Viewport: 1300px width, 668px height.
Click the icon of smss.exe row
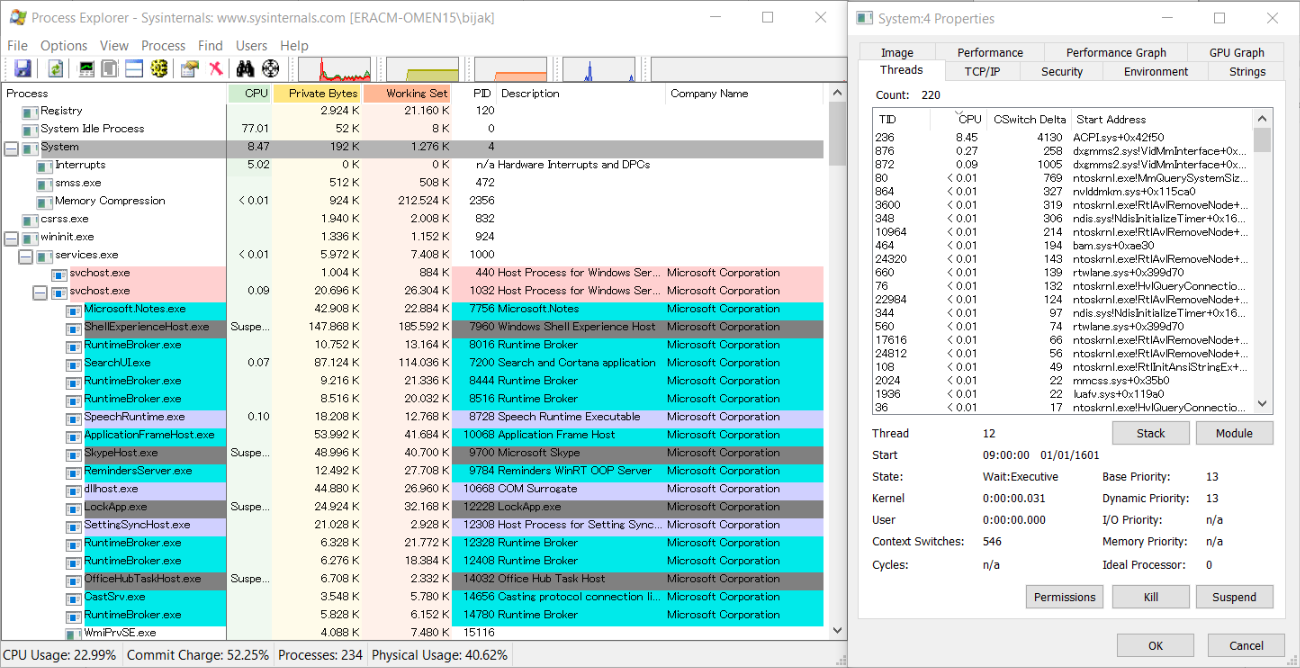coord(45,183)
